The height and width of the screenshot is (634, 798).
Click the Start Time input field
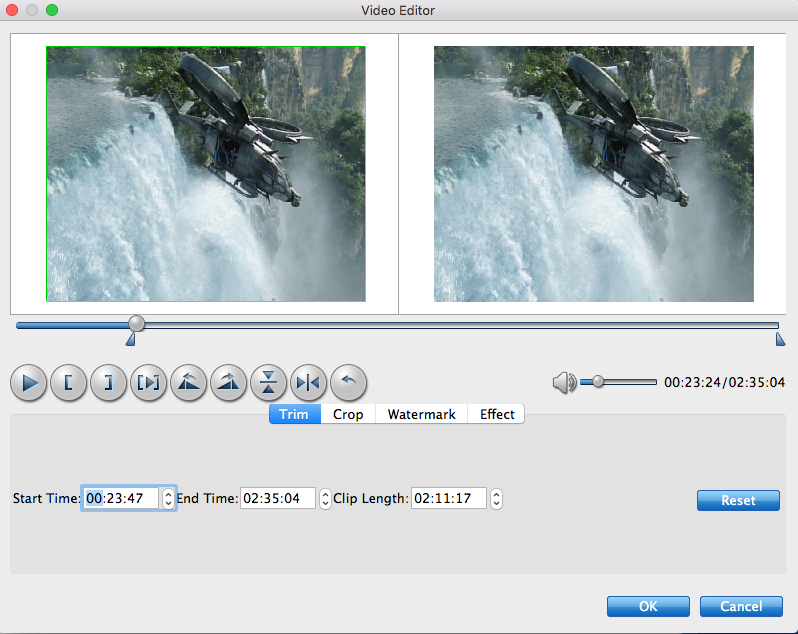coord(121,498)
